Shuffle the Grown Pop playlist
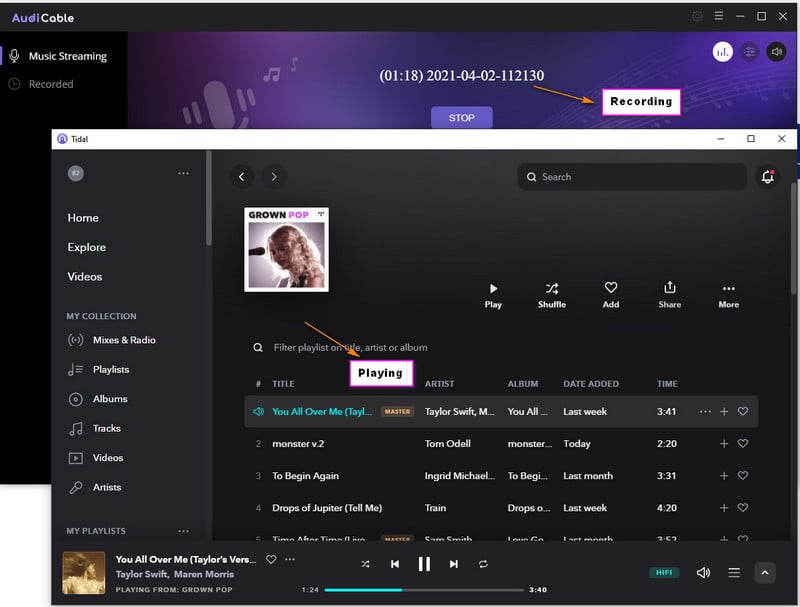This screenshot has height=607, width=800. tap(552, 296)
